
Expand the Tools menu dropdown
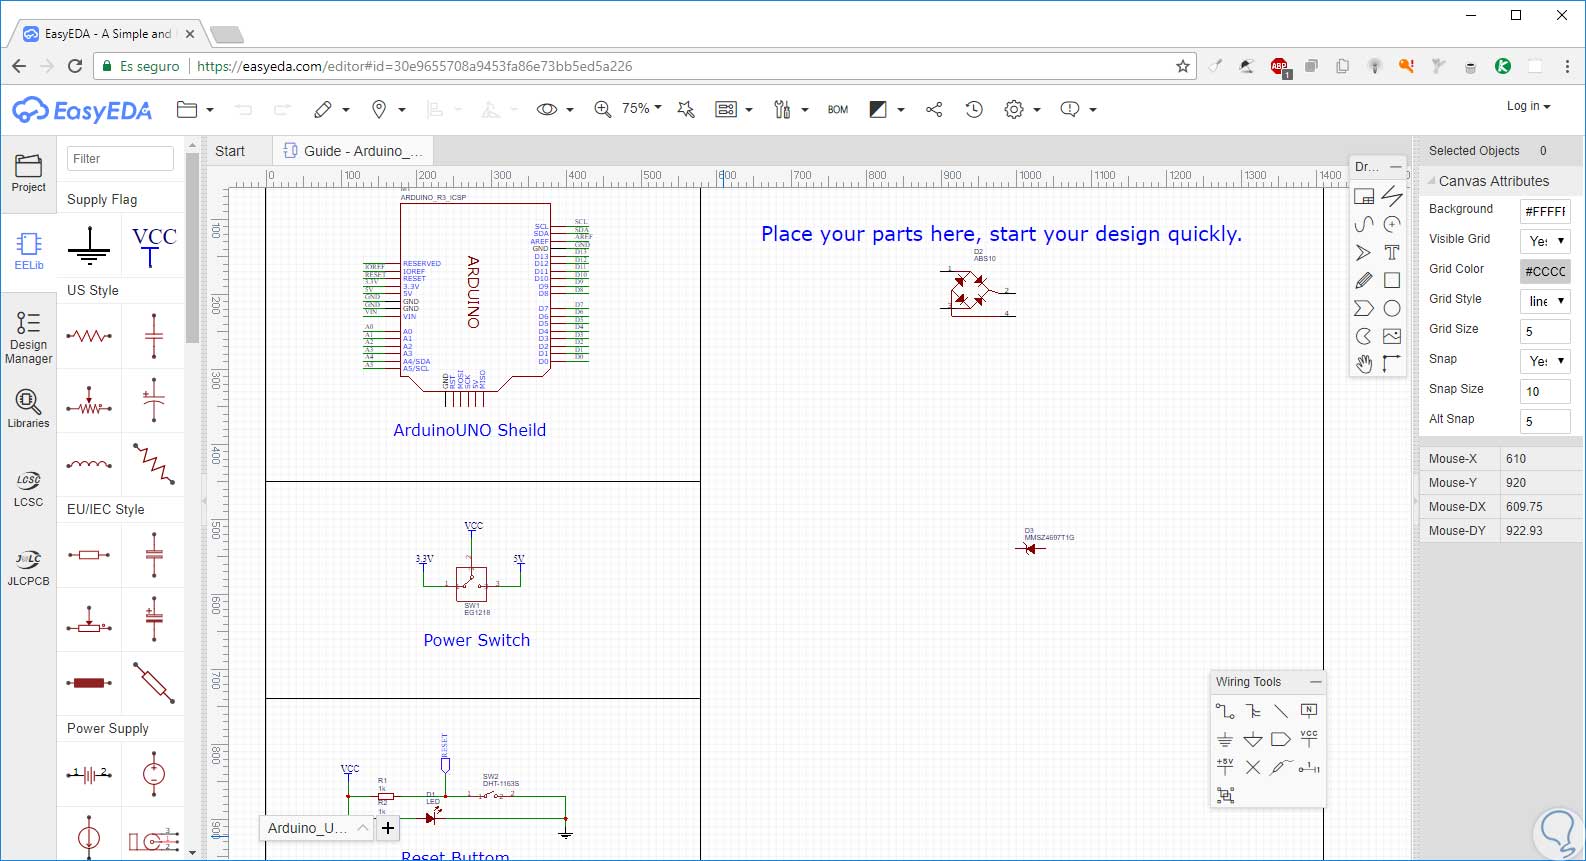point(791,109)
